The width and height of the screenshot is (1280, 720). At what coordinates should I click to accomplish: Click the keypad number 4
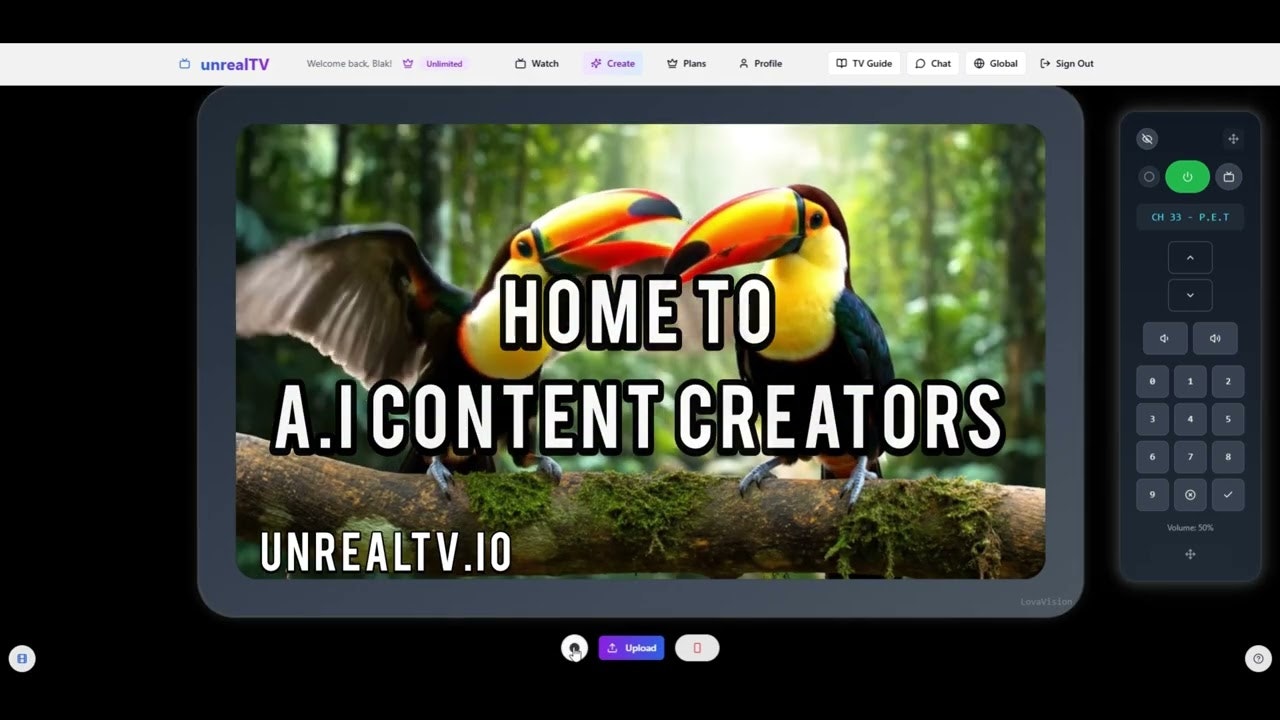(1190, 419)
